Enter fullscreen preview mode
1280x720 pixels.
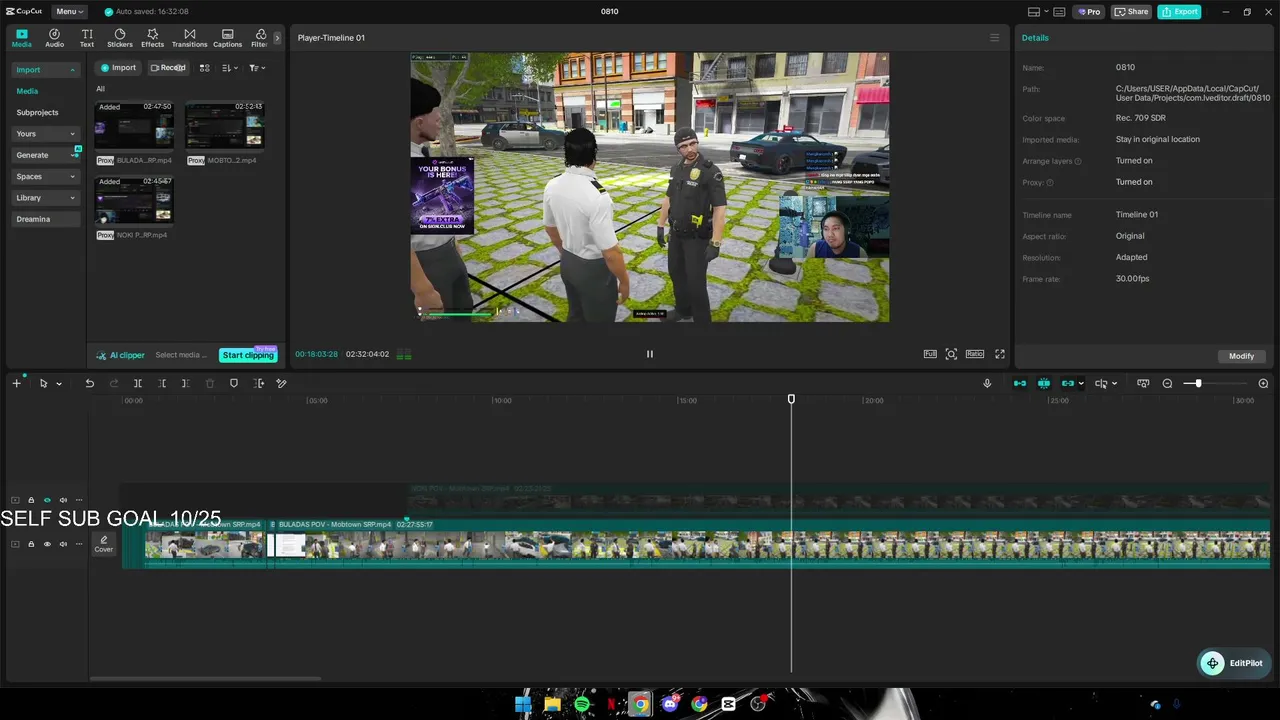pos(999,354)
